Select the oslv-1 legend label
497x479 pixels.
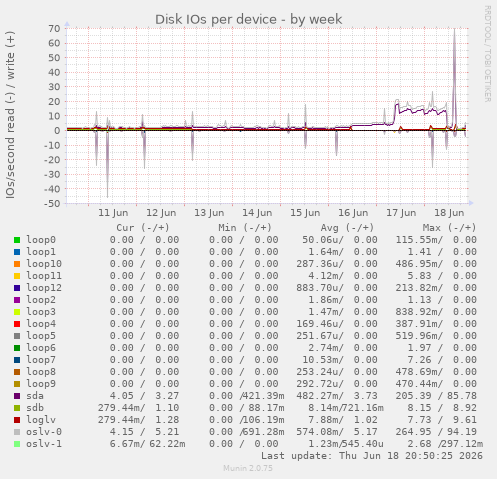pyautogui.click(x=44, y=444)
